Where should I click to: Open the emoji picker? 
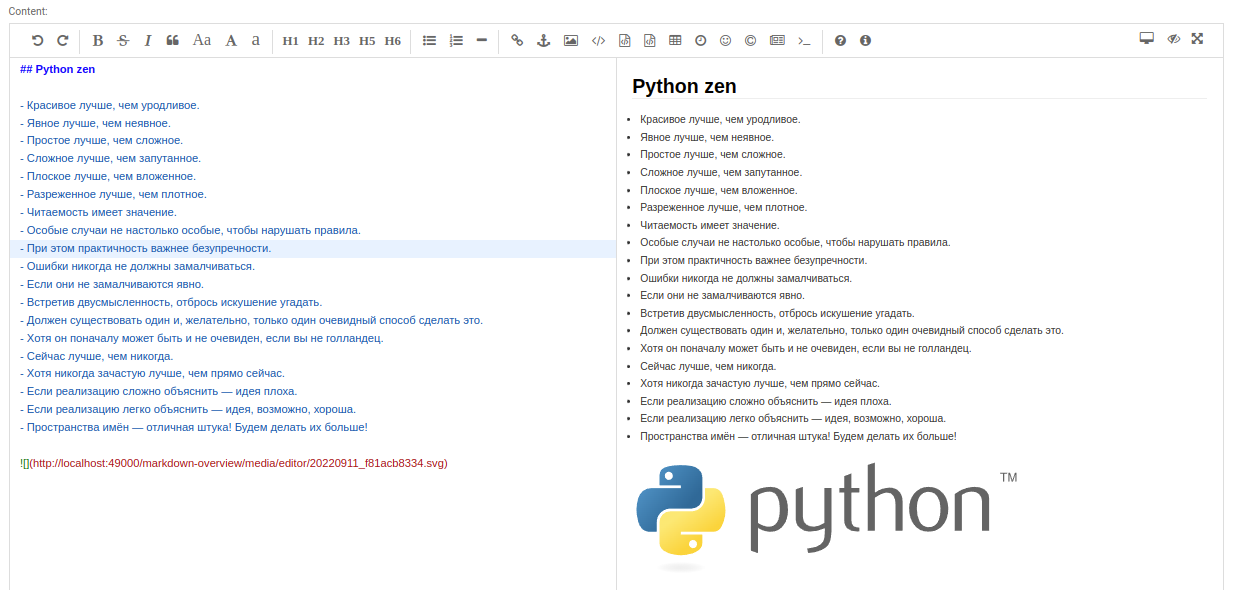click(725, 41)
